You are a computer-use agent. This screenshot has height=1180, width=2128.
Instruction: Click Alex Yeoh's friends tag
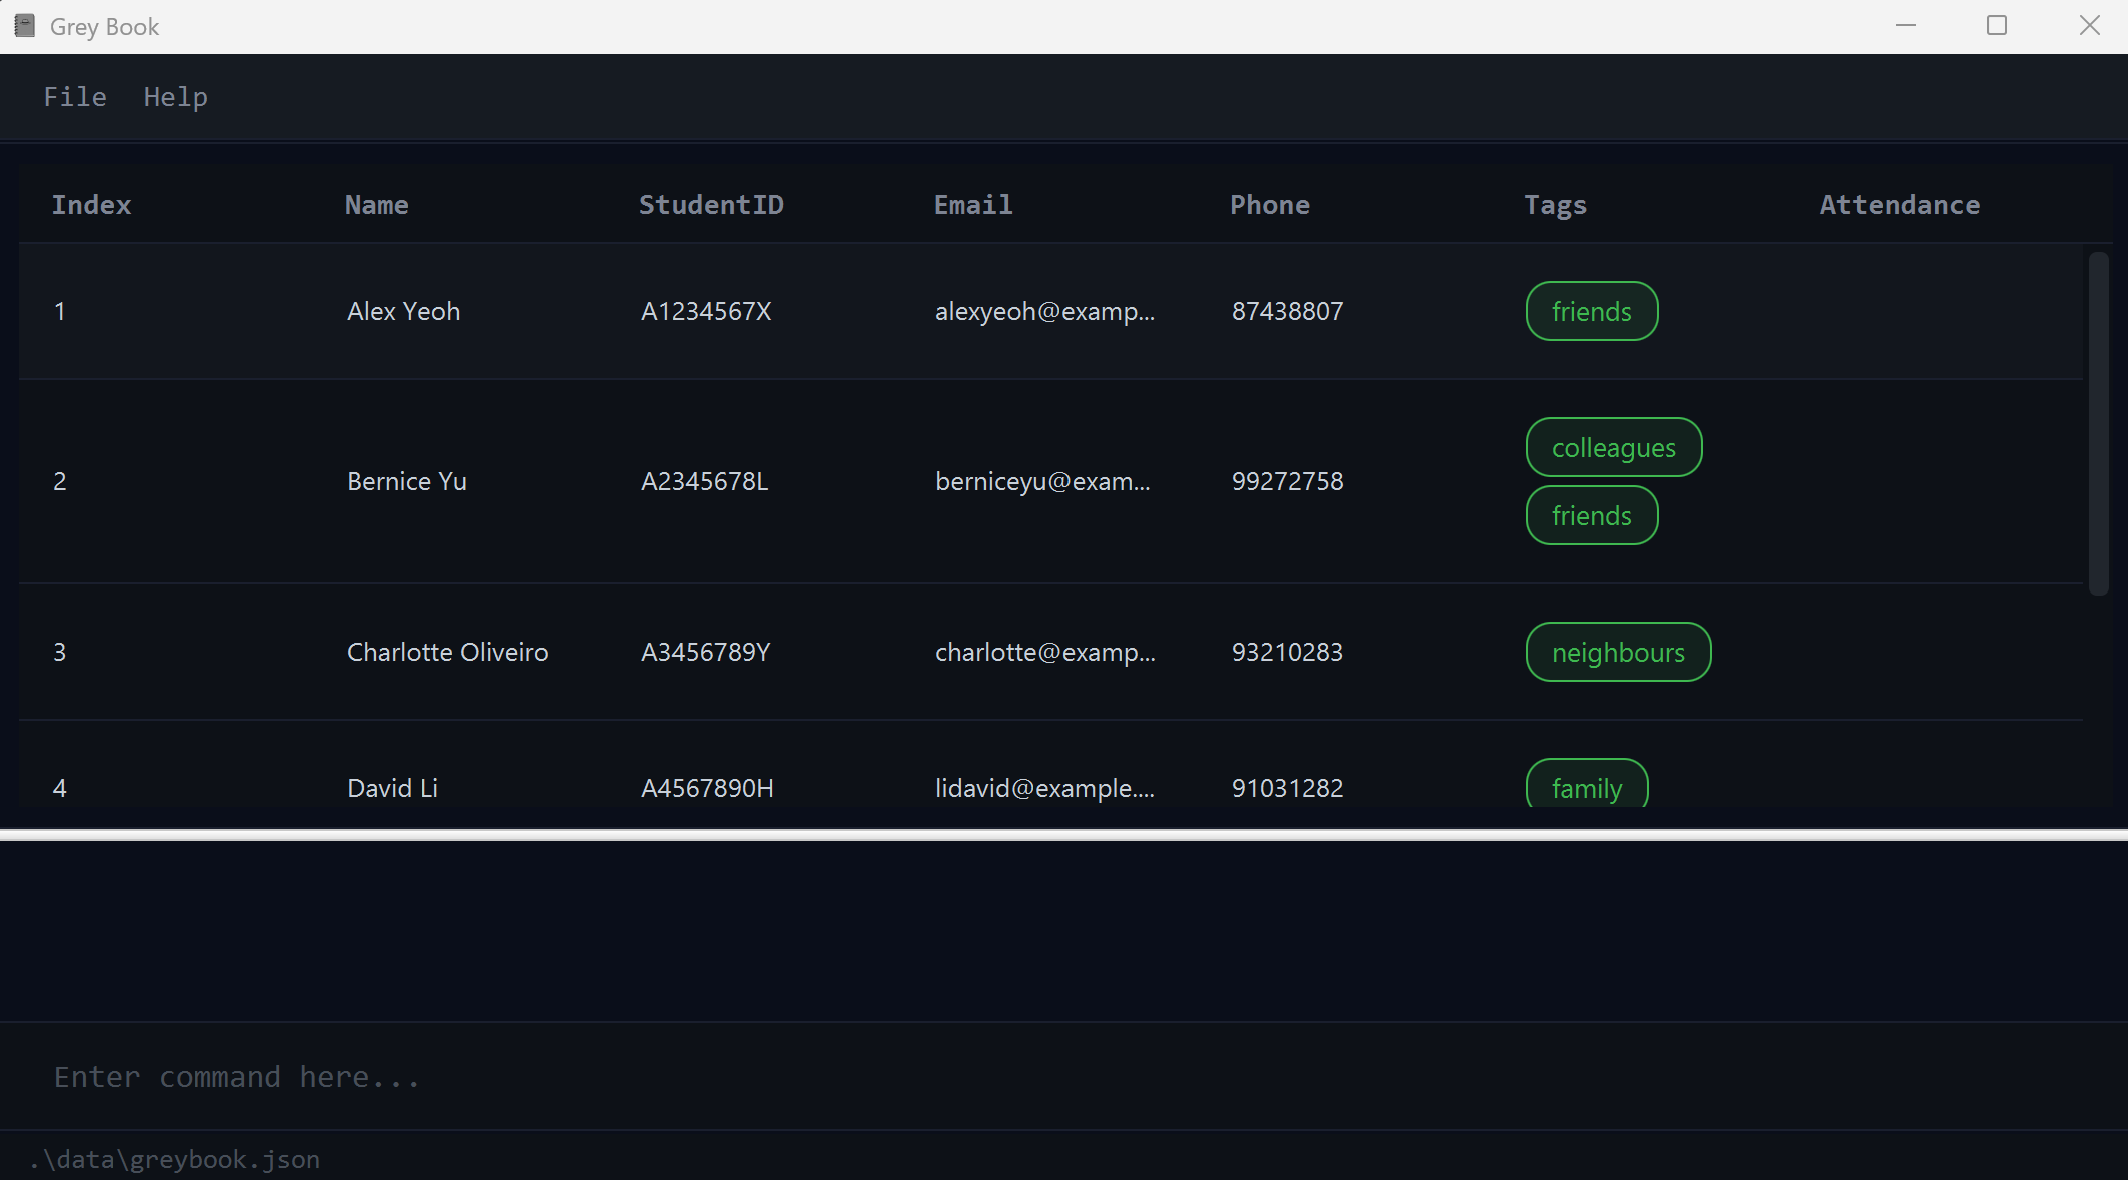(1591, 312)
